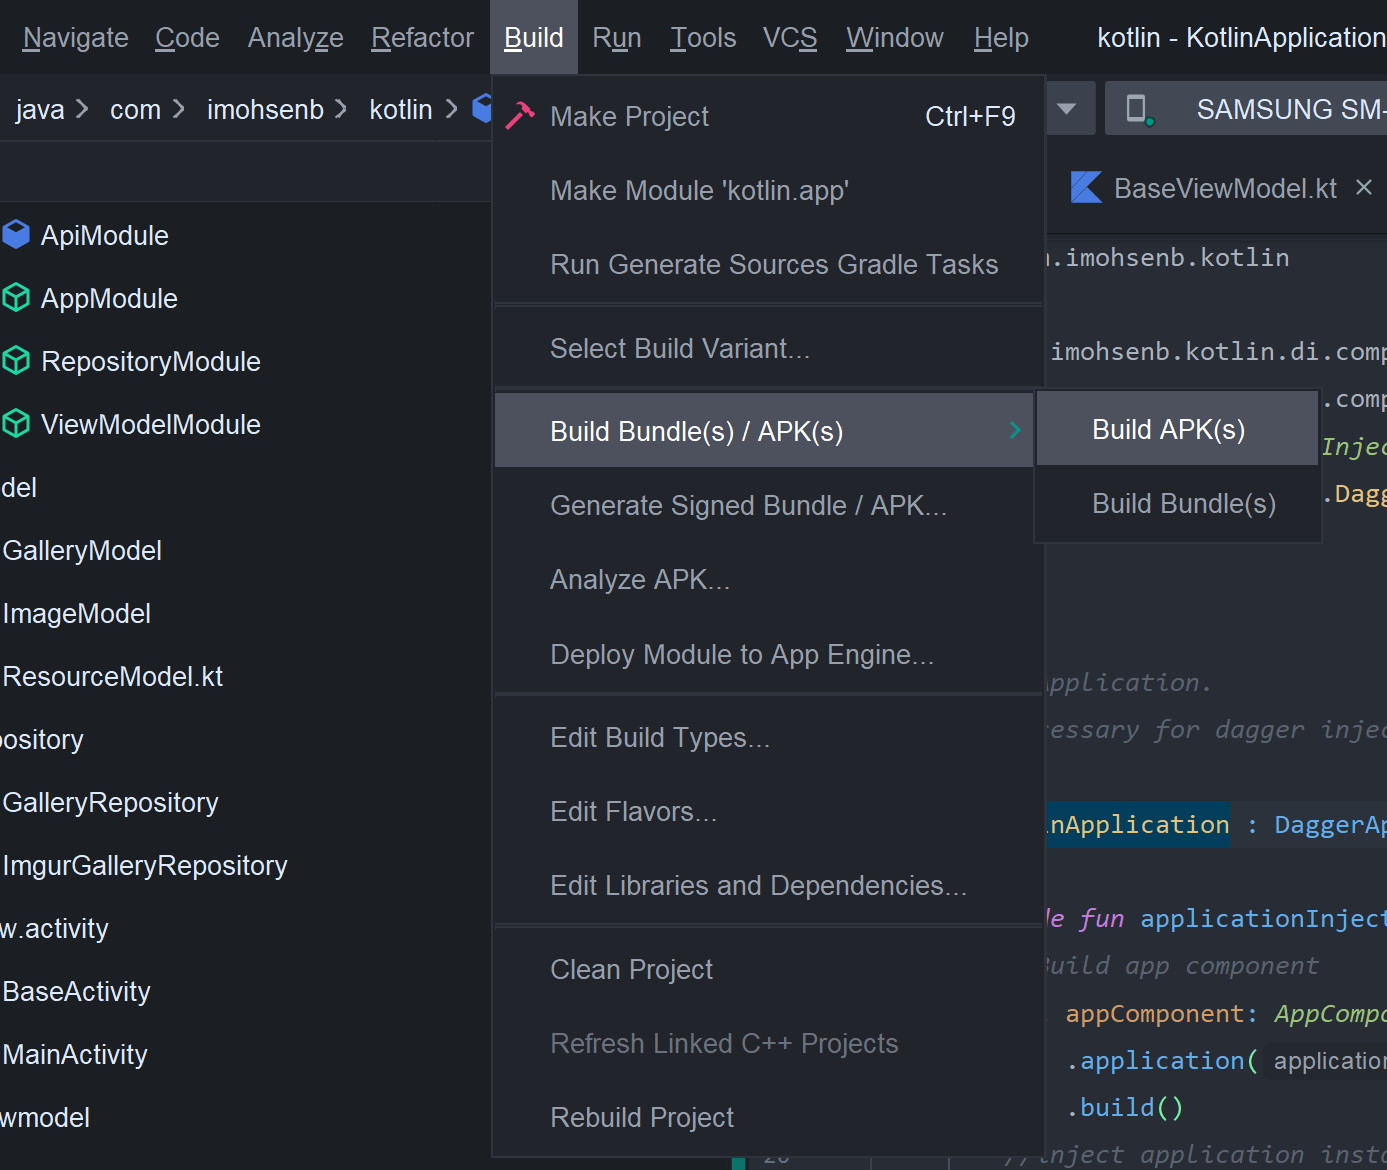Select Refresh Linked C++ Projects
Viewport: 1387px width, 1170px height.
pos(768,1043)
